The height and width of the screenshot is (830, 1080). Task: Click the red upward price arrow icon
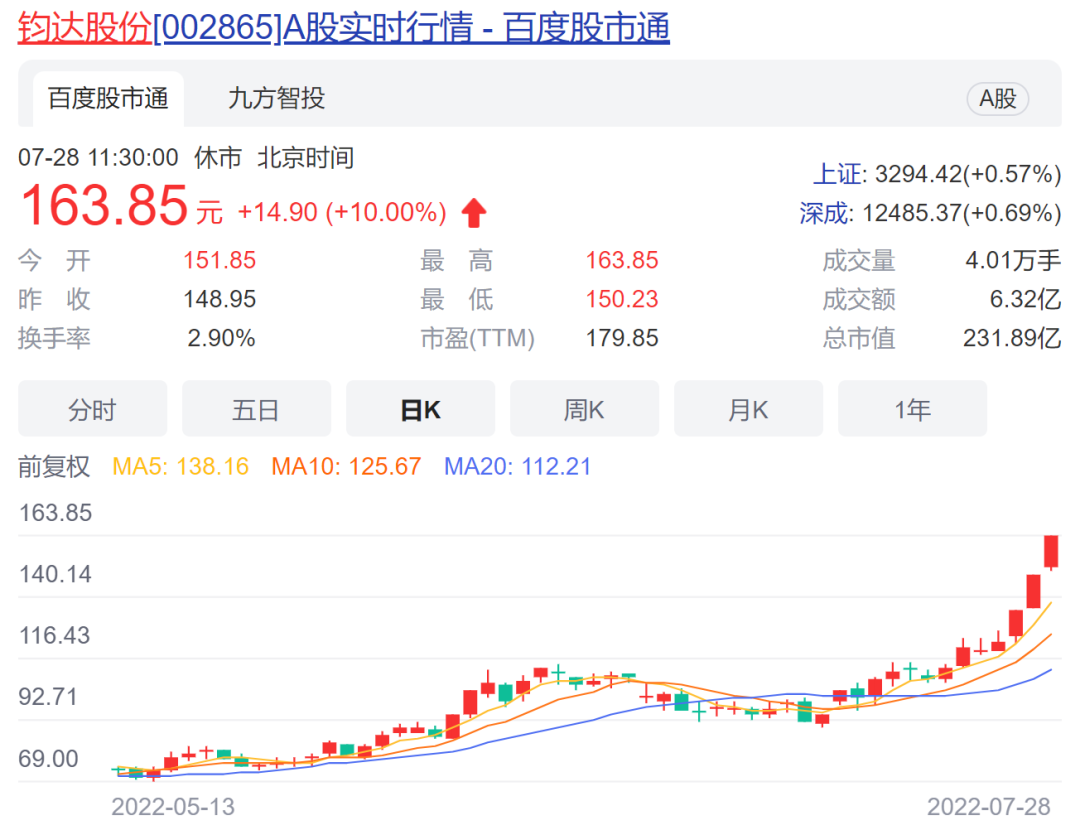473,210
